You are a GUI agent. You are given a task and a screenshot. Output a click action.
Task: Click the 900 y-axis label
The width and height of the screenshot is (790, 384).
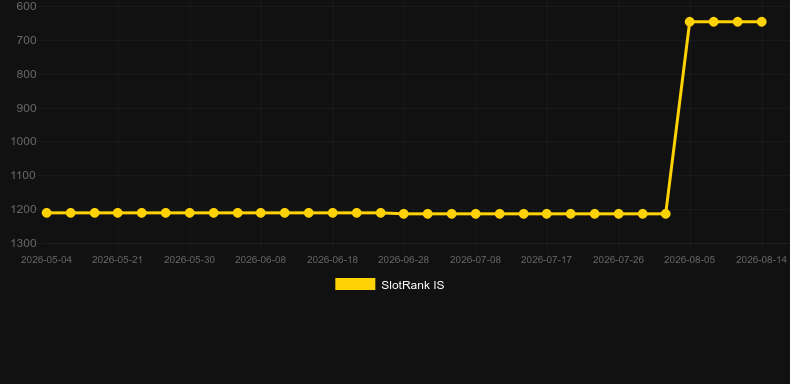[26, 108]
